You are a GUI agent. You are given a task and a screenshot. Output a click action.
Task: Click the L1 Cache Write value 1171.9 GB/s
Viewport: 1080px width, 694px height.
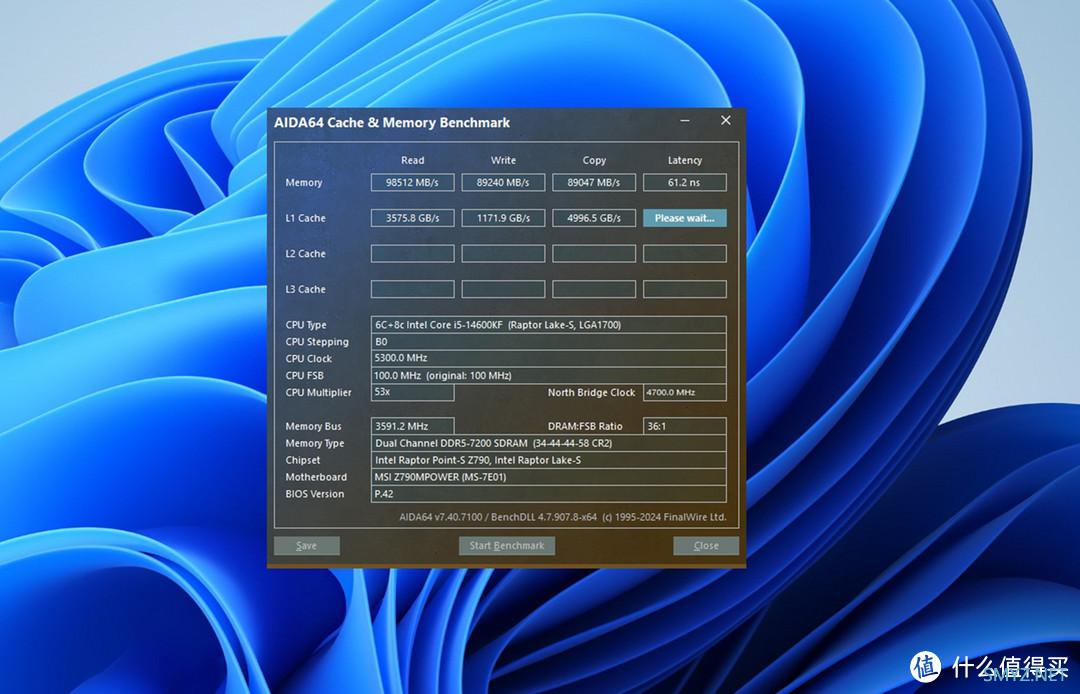(503, 218)
